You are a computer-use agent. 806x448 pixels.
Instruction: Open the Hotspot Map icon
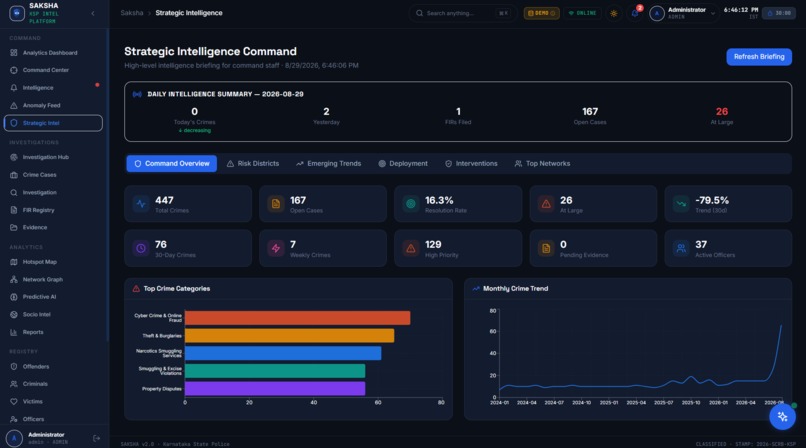click(x=14, y=262)
